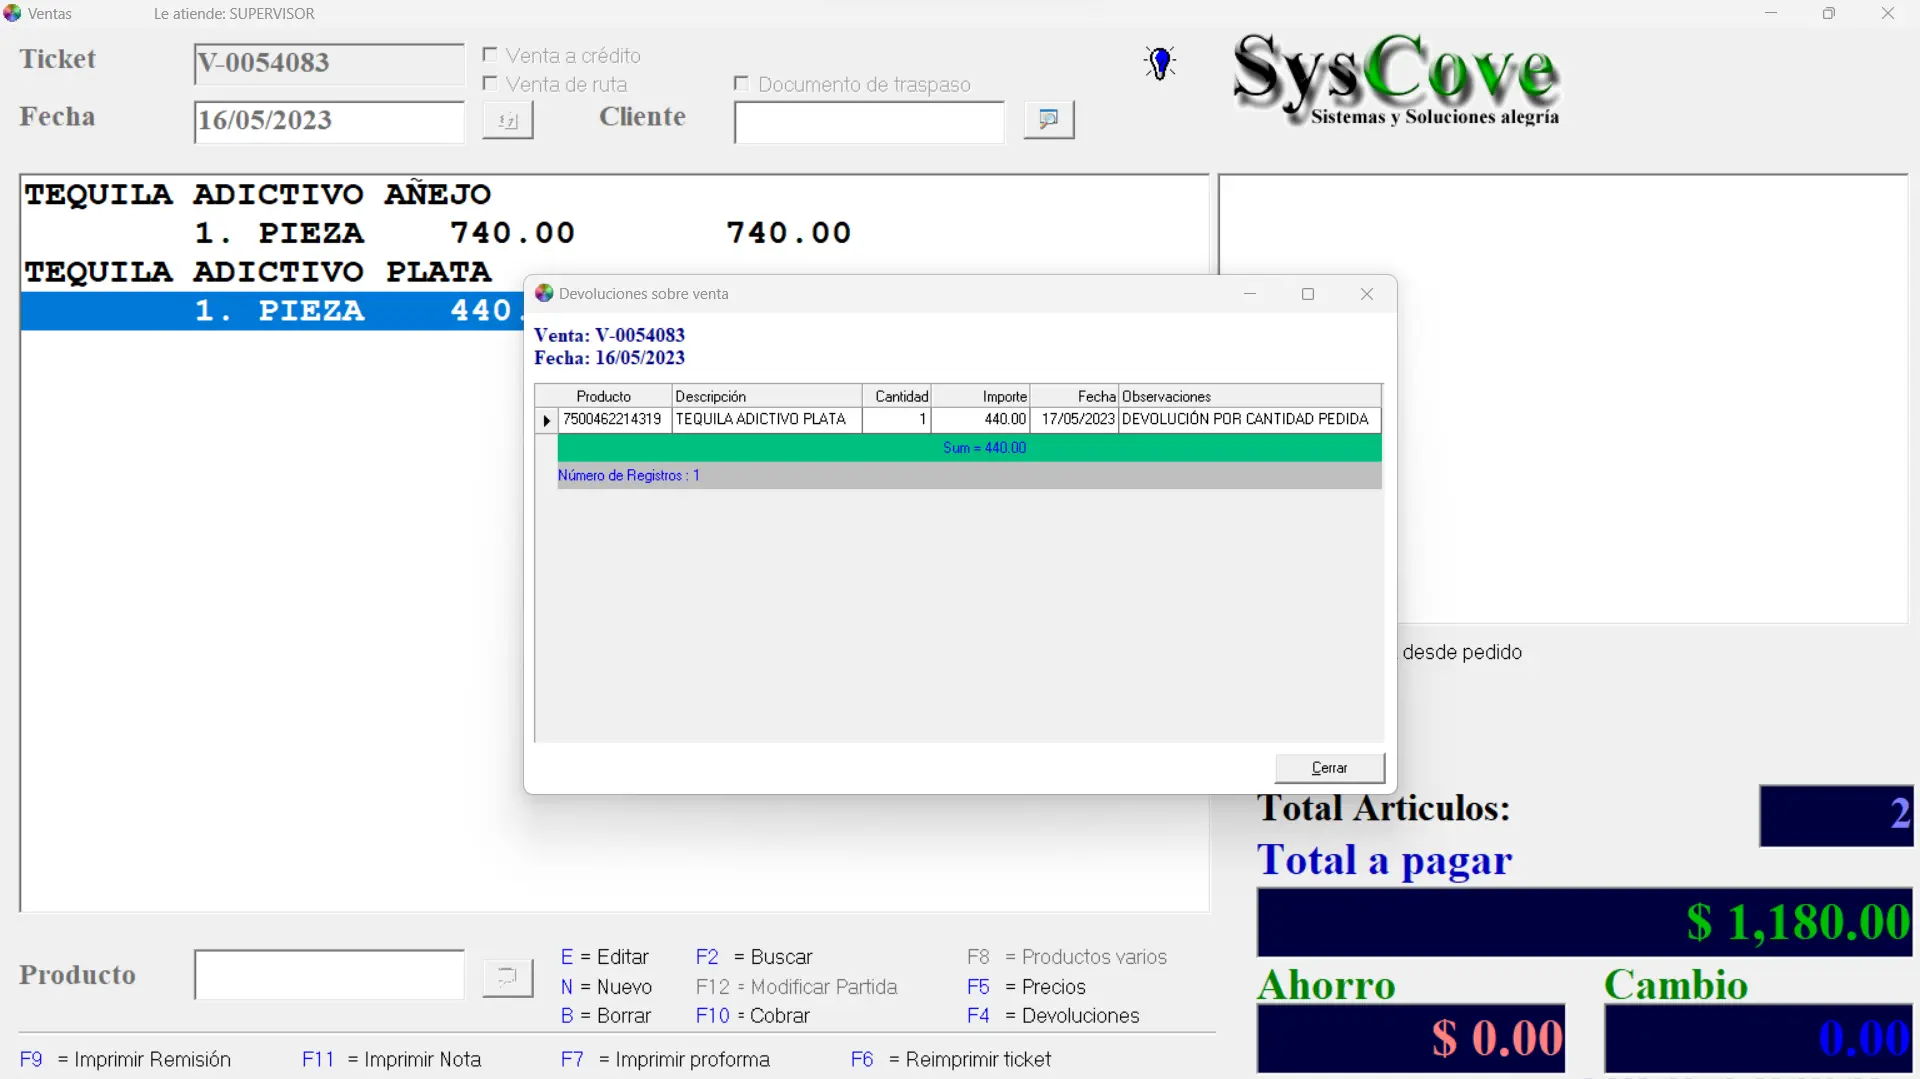Click the product lookup icon beside Producto
Screen dimensions: 1920x1079
(507, 976)
